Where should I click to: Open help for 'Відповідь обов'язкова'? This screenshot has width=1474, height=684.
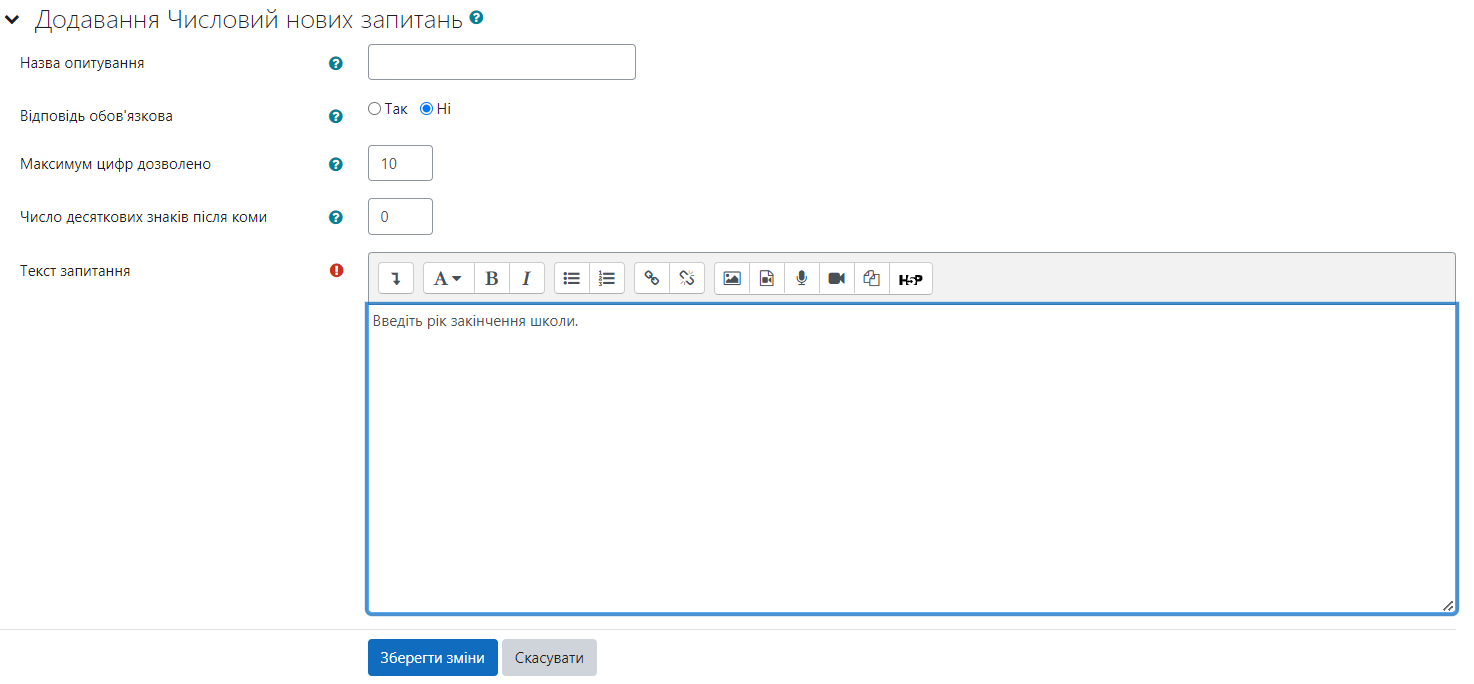point(336,116)
